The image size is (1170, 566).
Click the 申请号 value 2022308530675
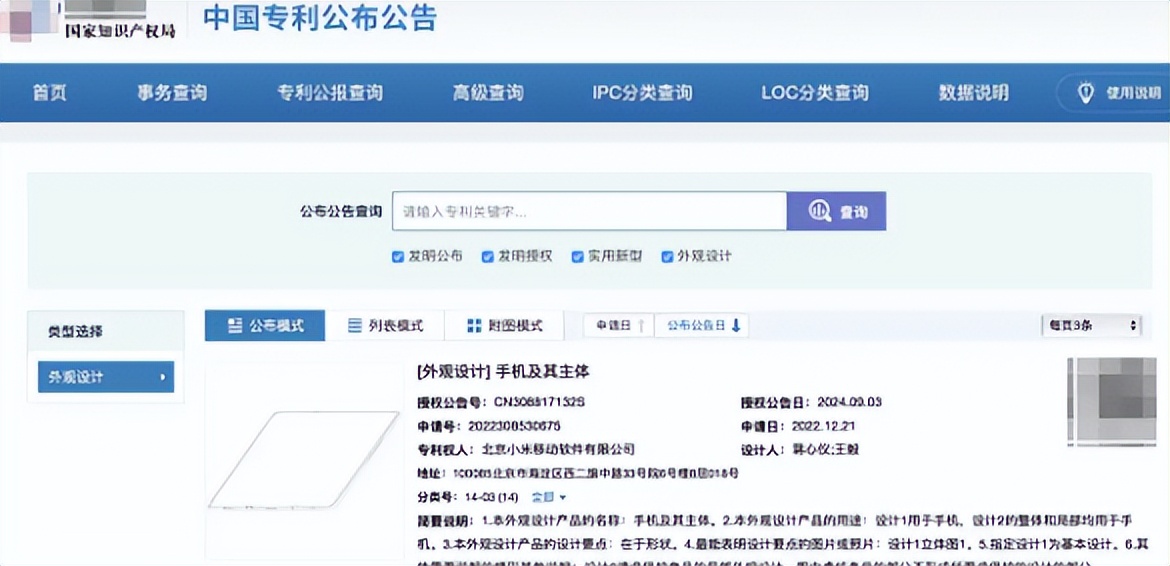pyautogui.click(x=514, y=426)
